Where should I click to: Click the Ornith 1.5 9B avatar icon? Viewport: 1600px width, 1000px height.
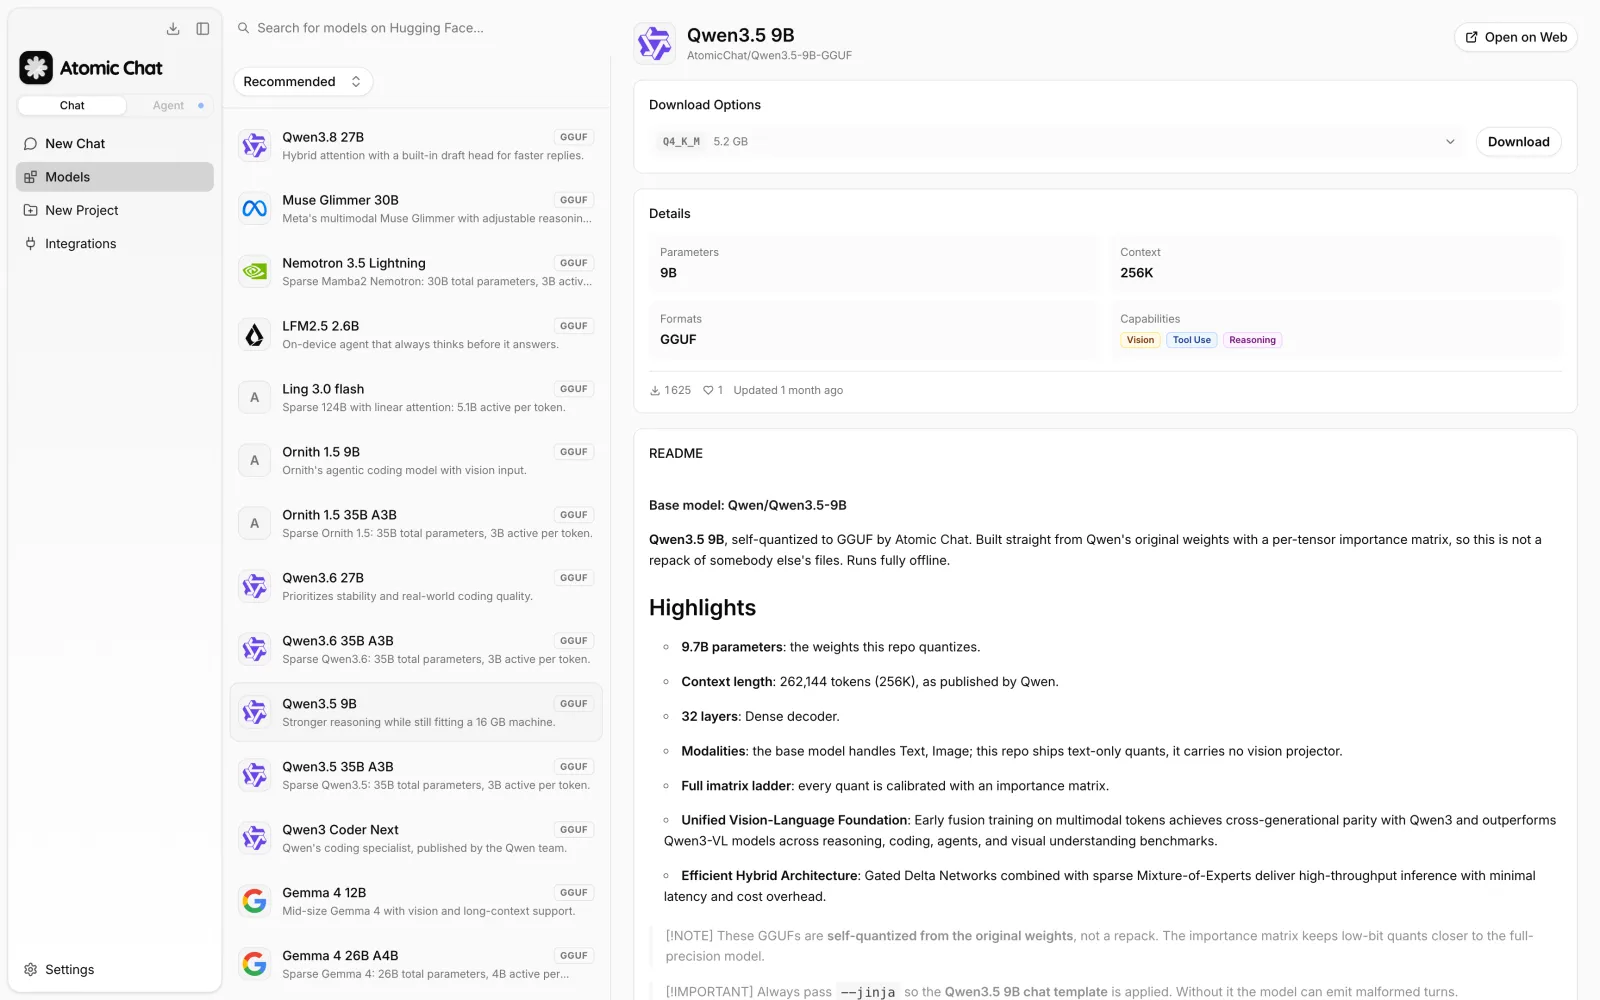coord(254,461)
